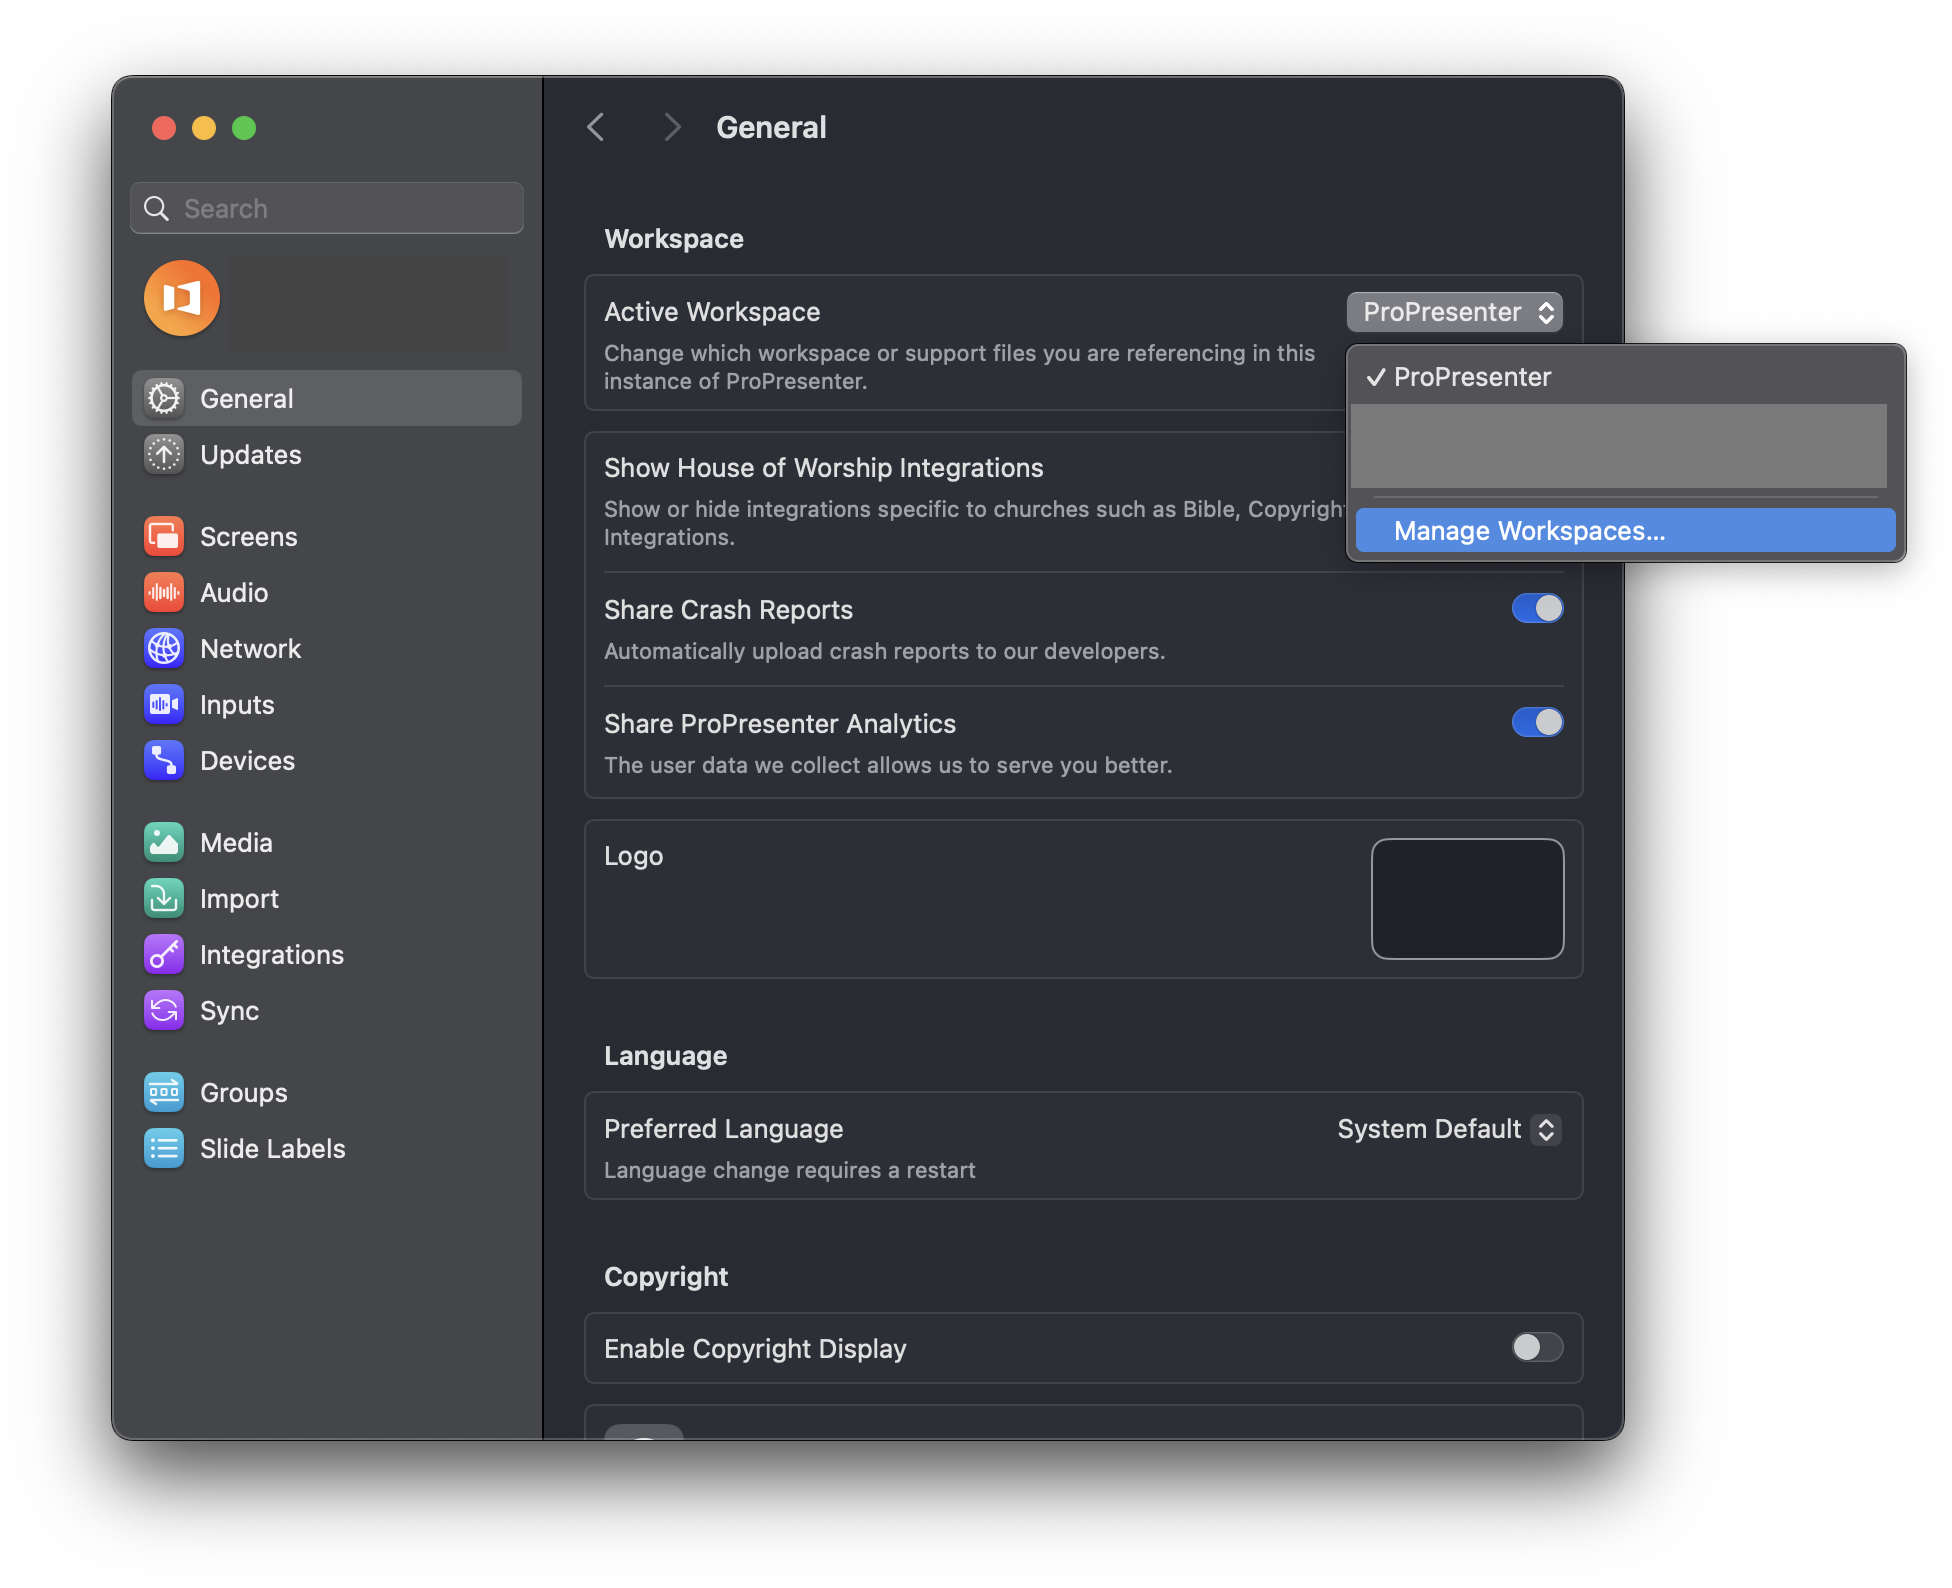Open the Screens settings icon

(x=164, y=537)
